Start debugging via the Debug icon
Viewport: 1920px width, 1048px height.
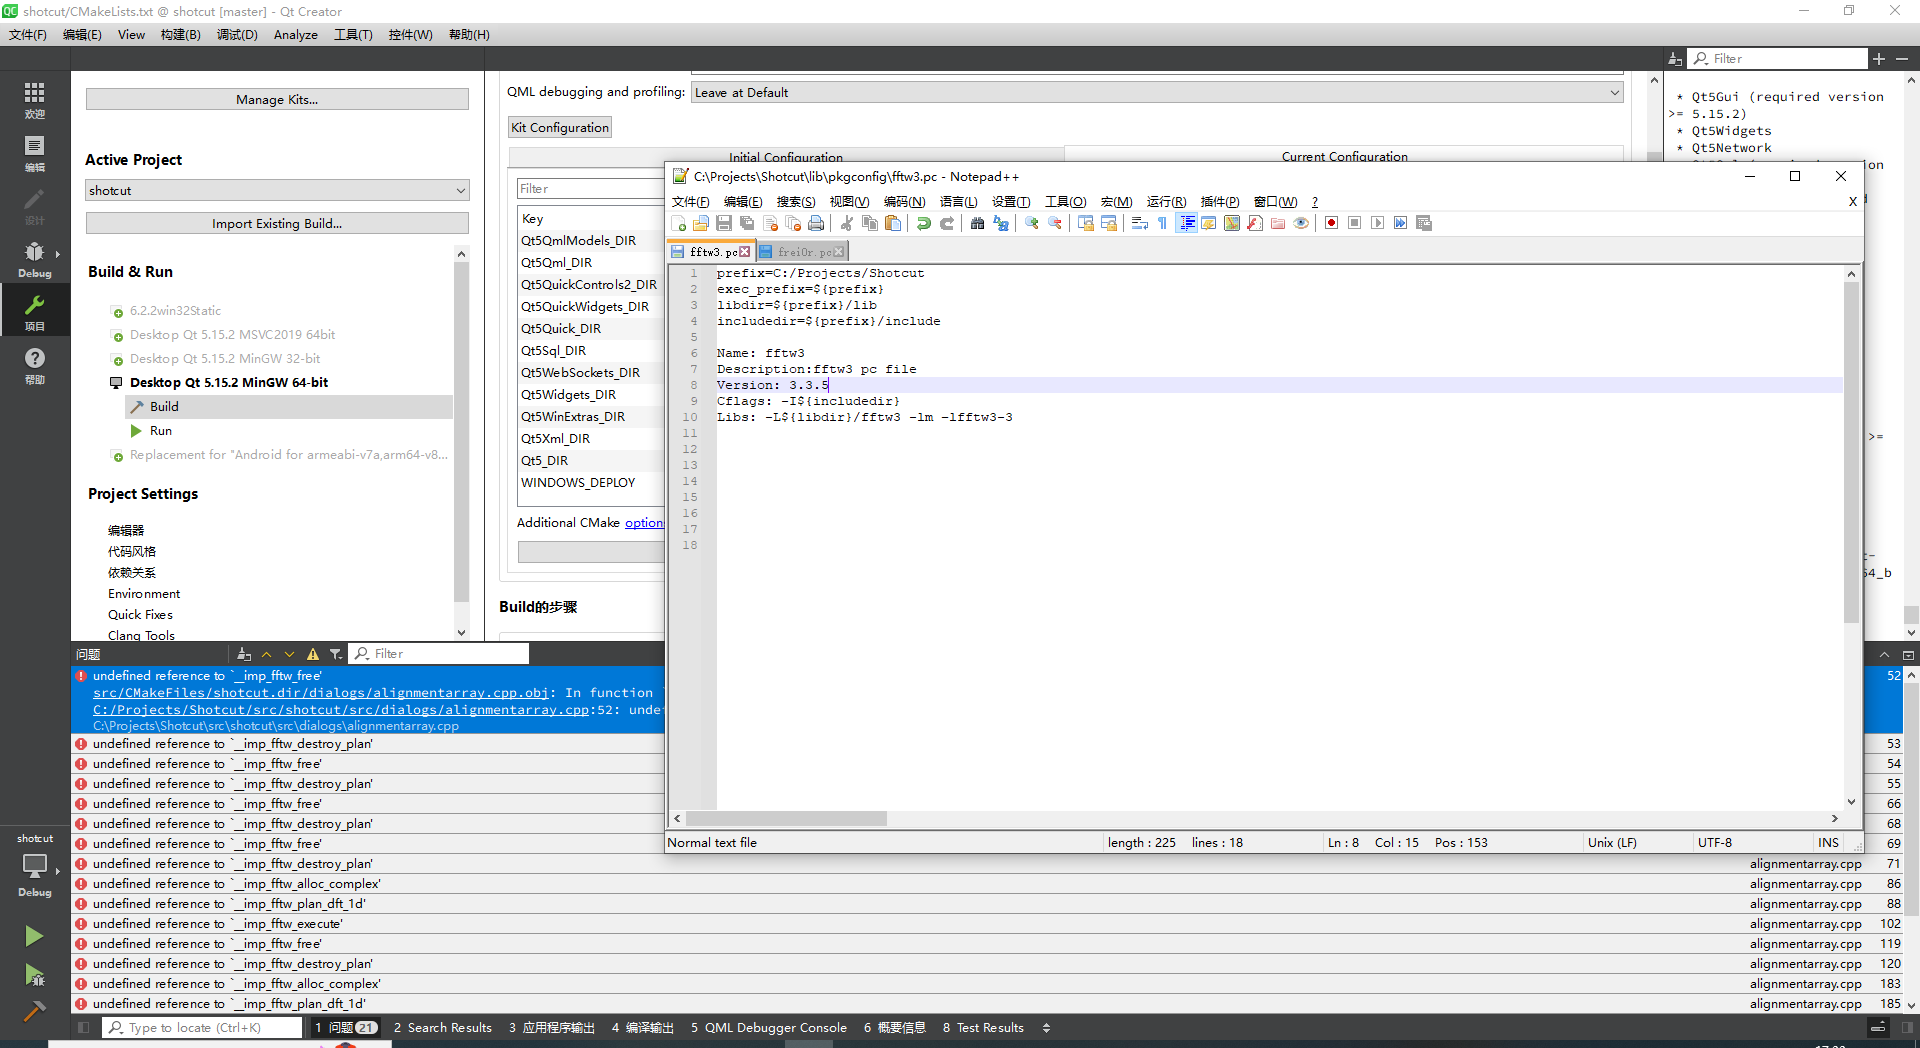click(35, 975)
